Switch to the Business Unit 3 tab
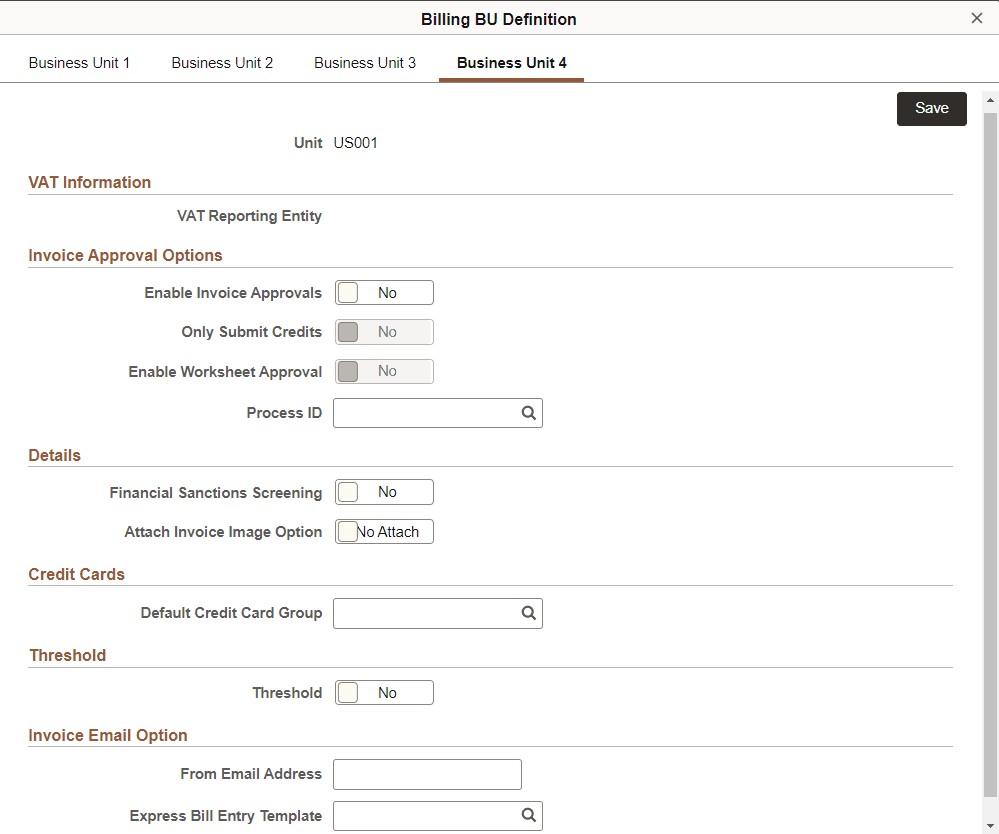Viewport: 999px width, 834px height. tap(364, 62)
